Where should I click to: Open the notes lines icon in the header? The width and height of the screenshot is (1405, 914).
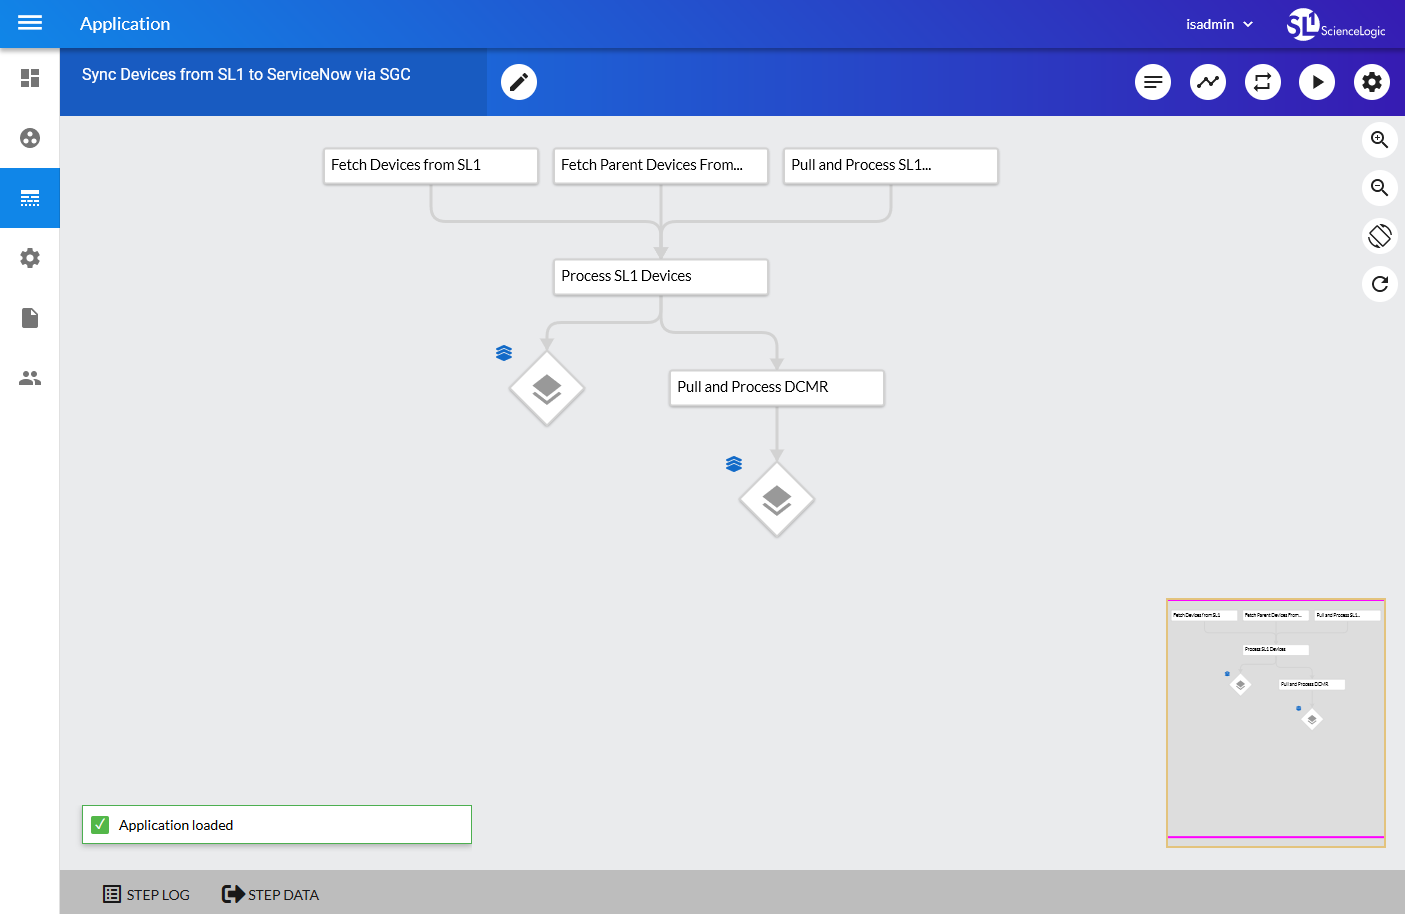[1153, 82]
